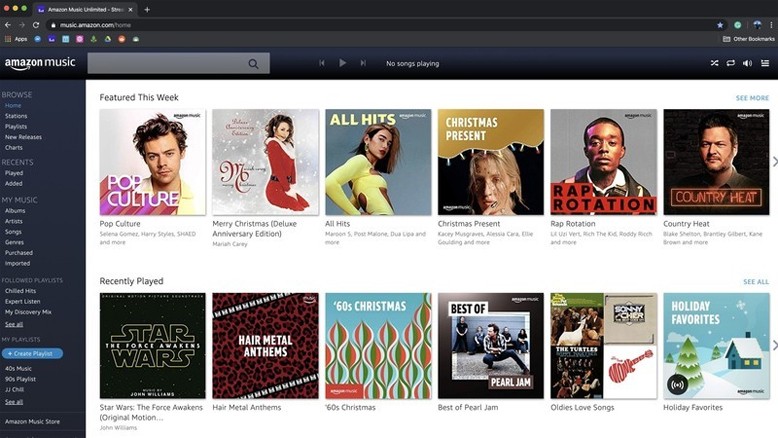Open the 90s Playlist
The image size is (778, 438).
(x=20, y=379)
